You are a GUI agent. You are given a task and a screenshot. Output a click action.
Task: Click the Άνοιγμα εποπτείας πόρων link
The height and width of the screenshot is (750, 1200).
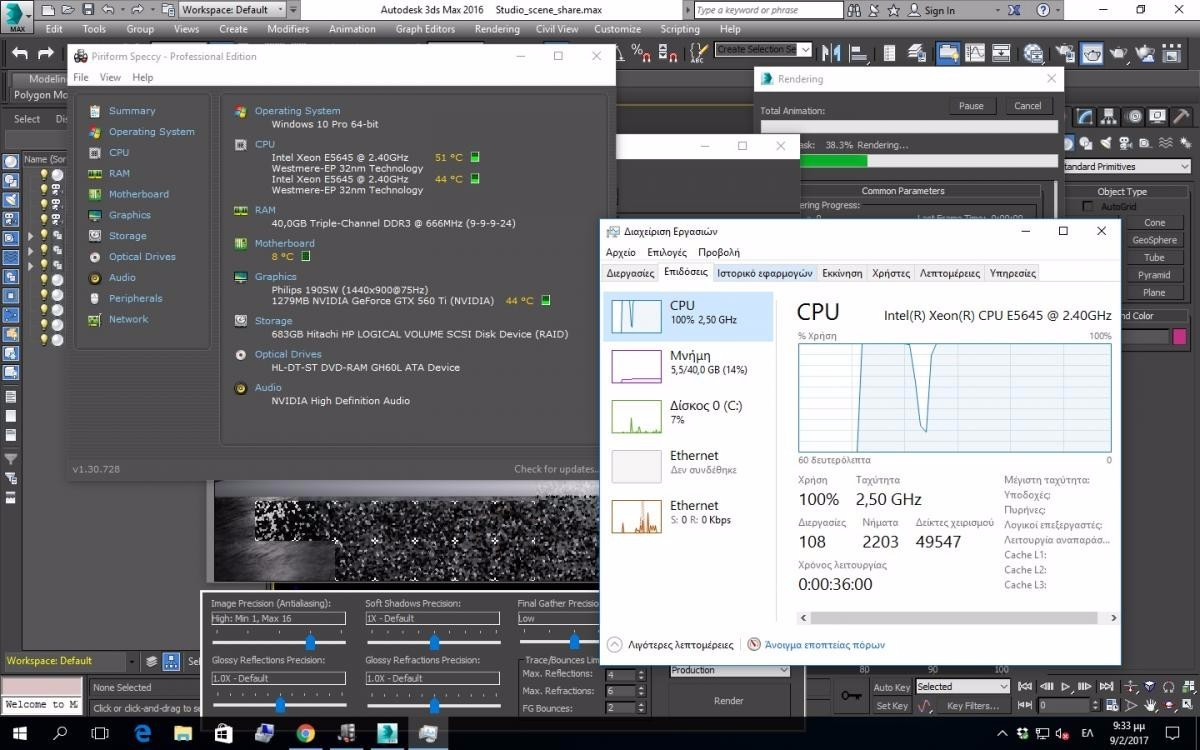pyautogui.click(x=824, y=645)
